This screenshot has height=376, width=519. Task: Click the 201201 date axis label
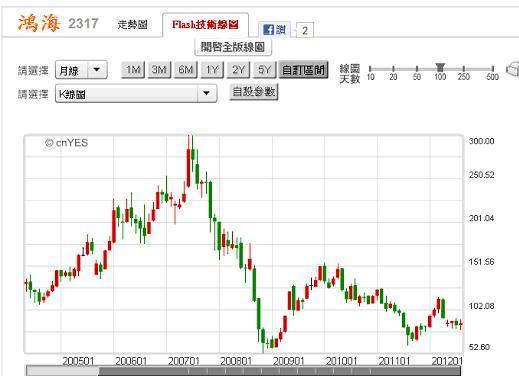tap(447, 361)
